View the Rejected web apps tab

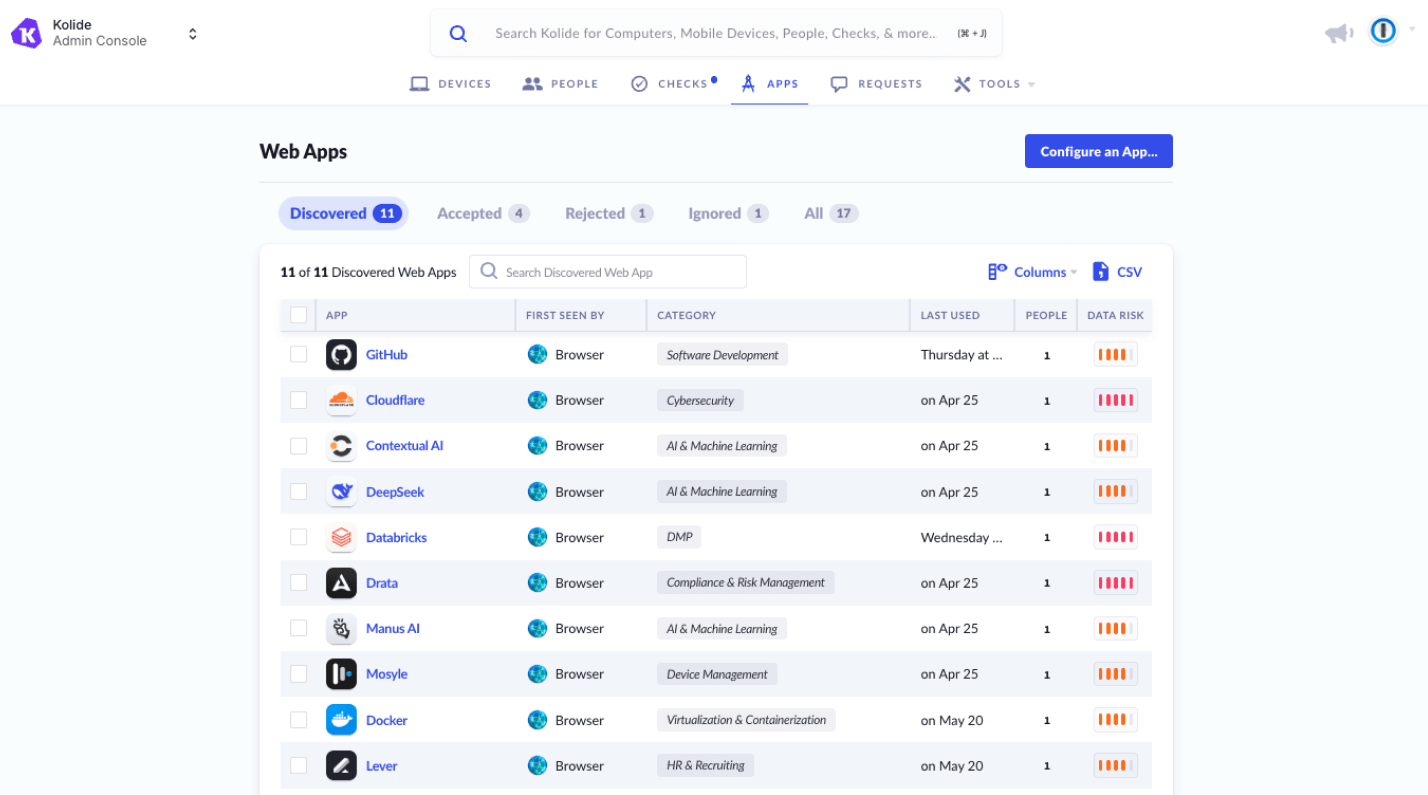click(606, 213)
